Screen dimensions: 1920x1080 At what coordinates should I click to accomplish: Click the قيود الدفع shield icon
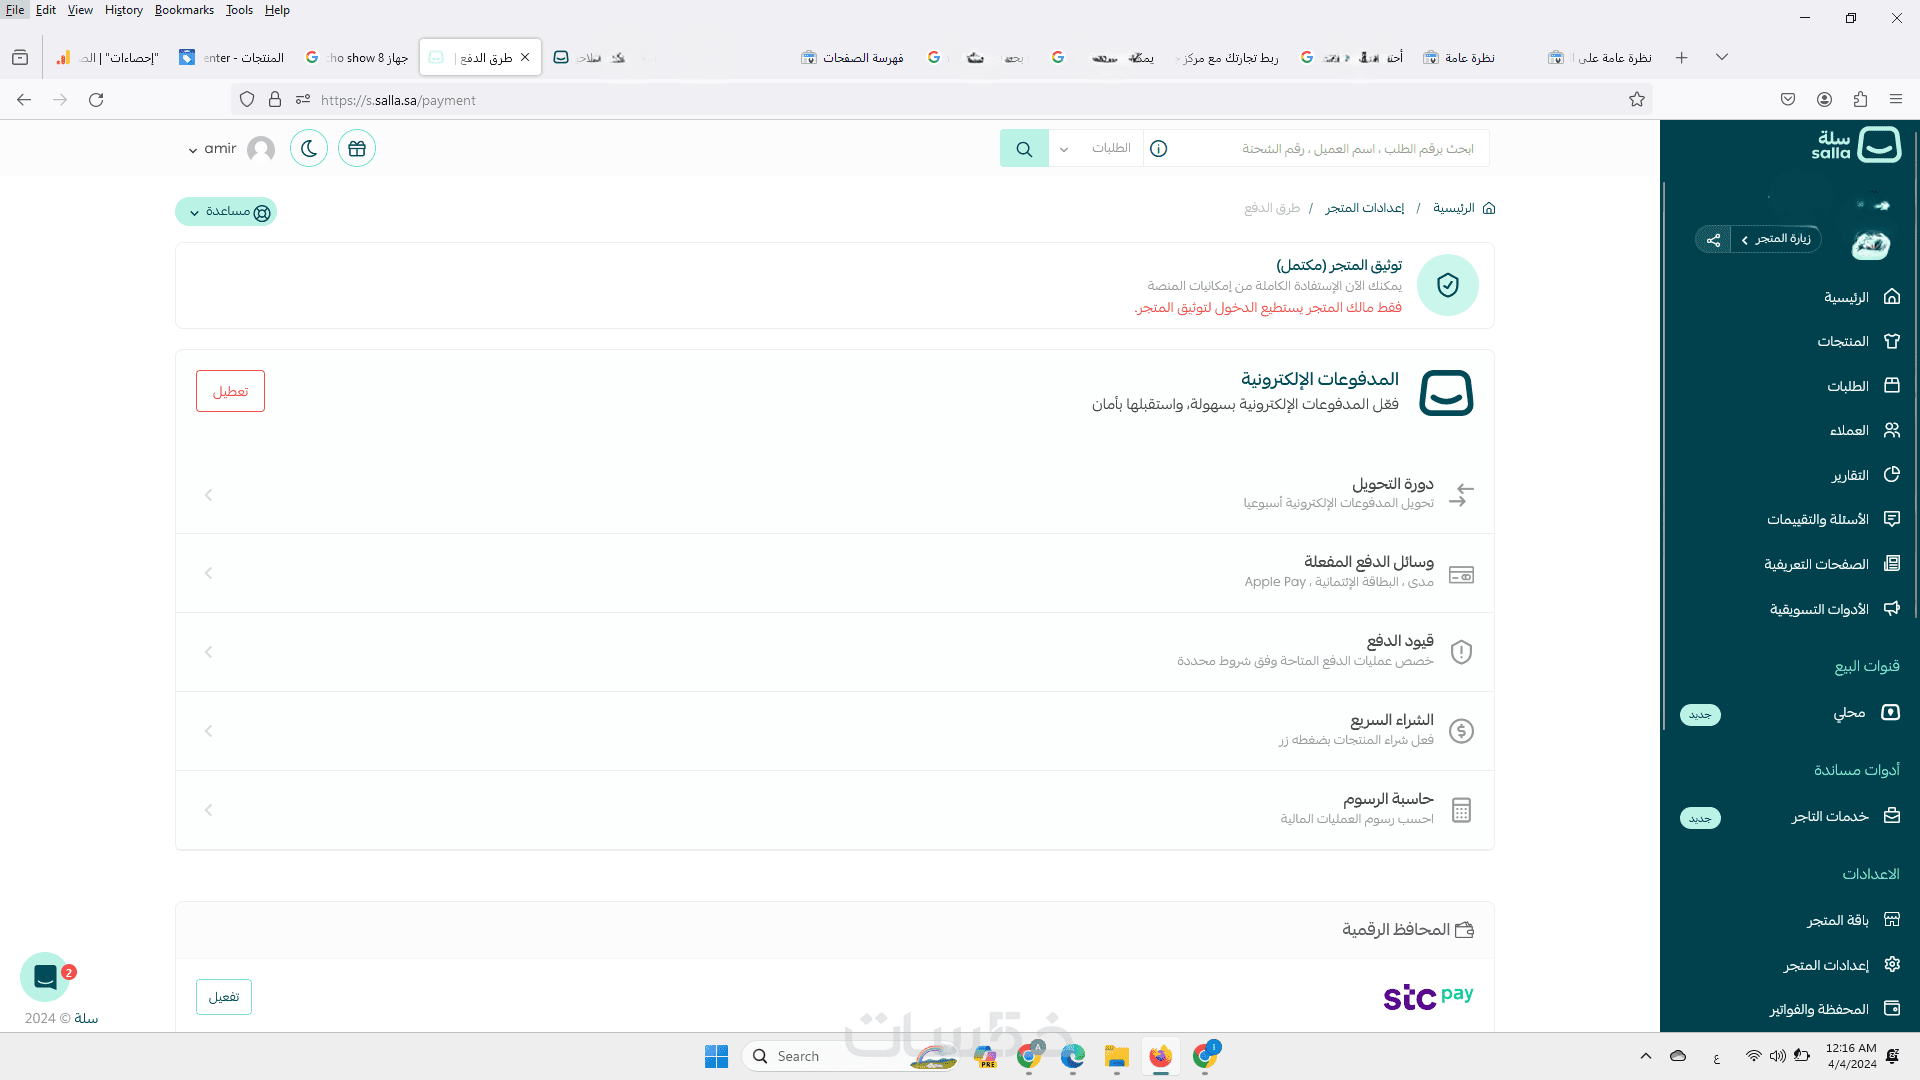1461,652
